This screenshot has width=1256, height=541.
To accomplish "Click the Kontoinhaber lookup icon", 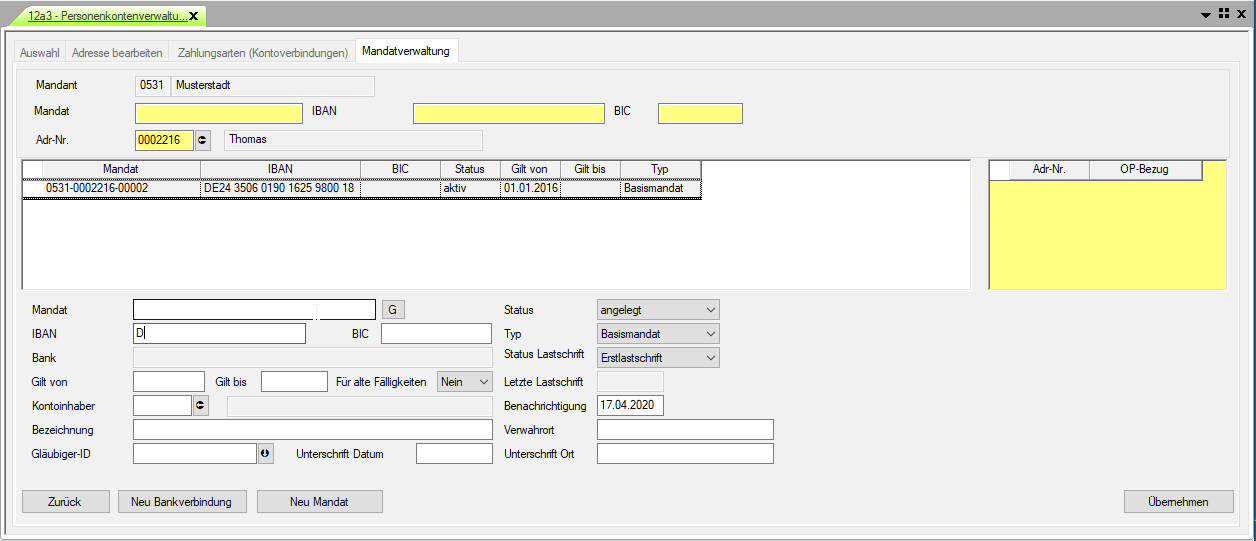I will (200, 405).
